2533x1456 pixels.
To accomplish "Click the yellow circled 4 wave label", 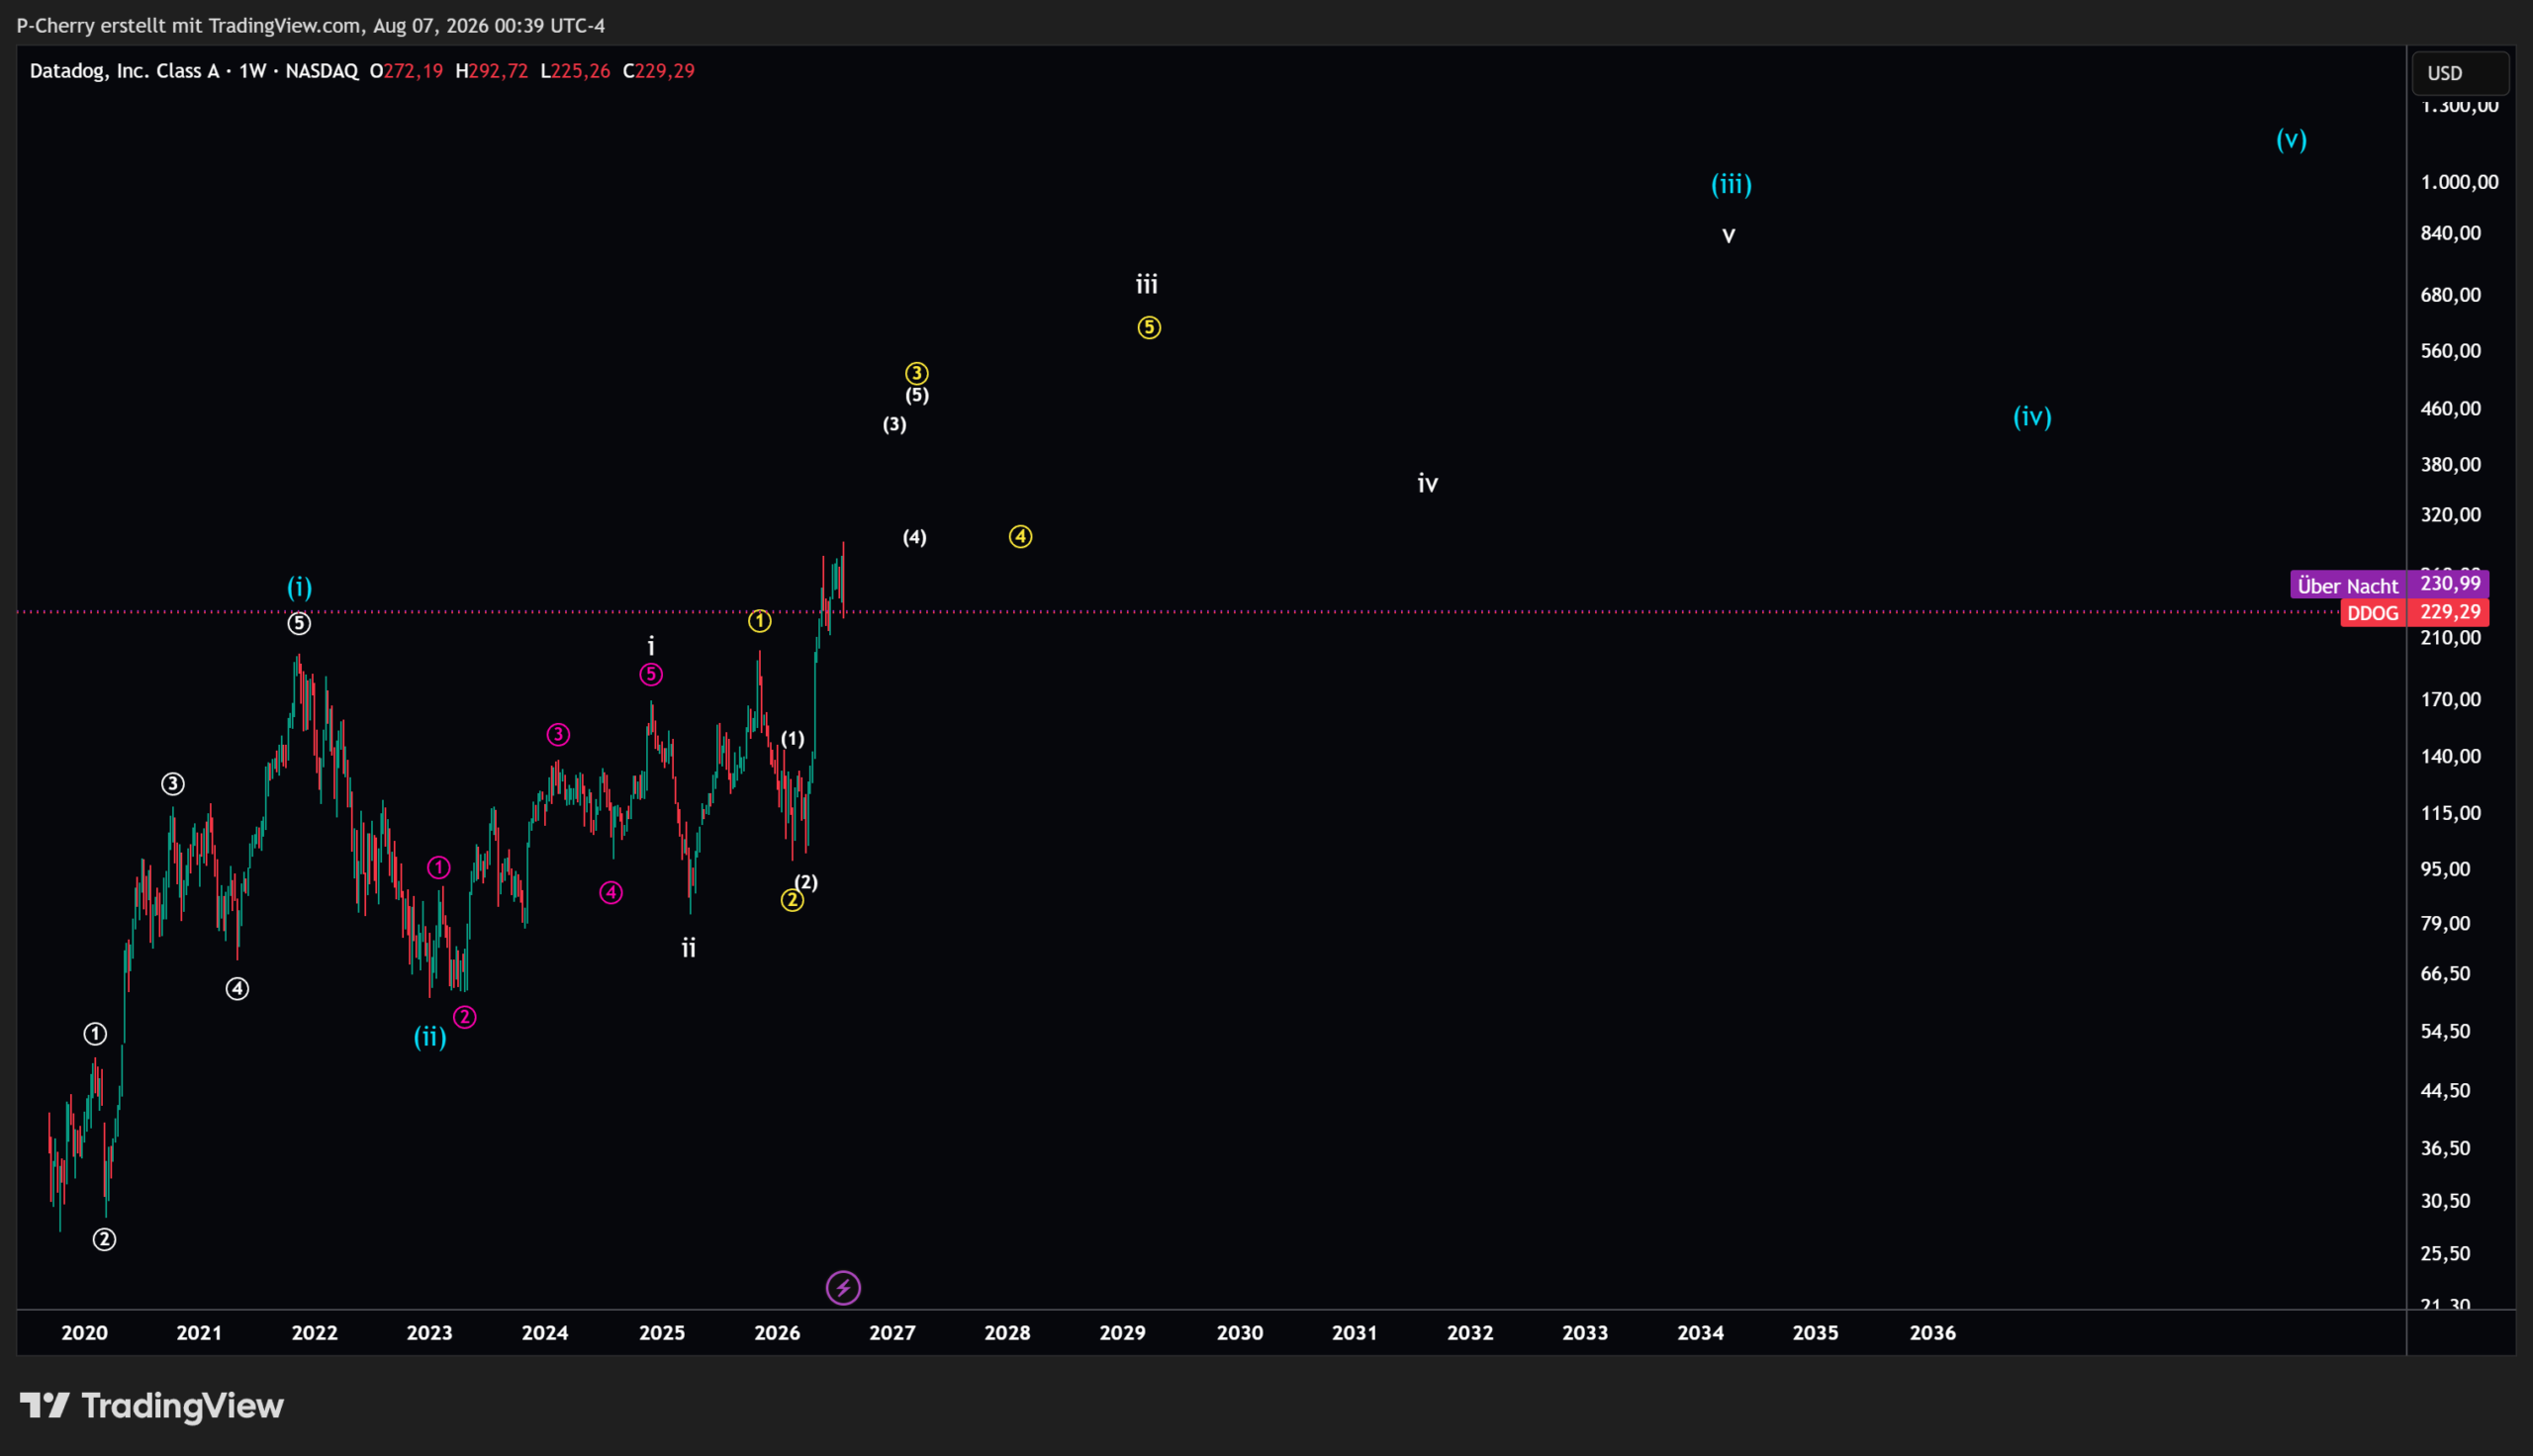I will tap(1020, 537).
